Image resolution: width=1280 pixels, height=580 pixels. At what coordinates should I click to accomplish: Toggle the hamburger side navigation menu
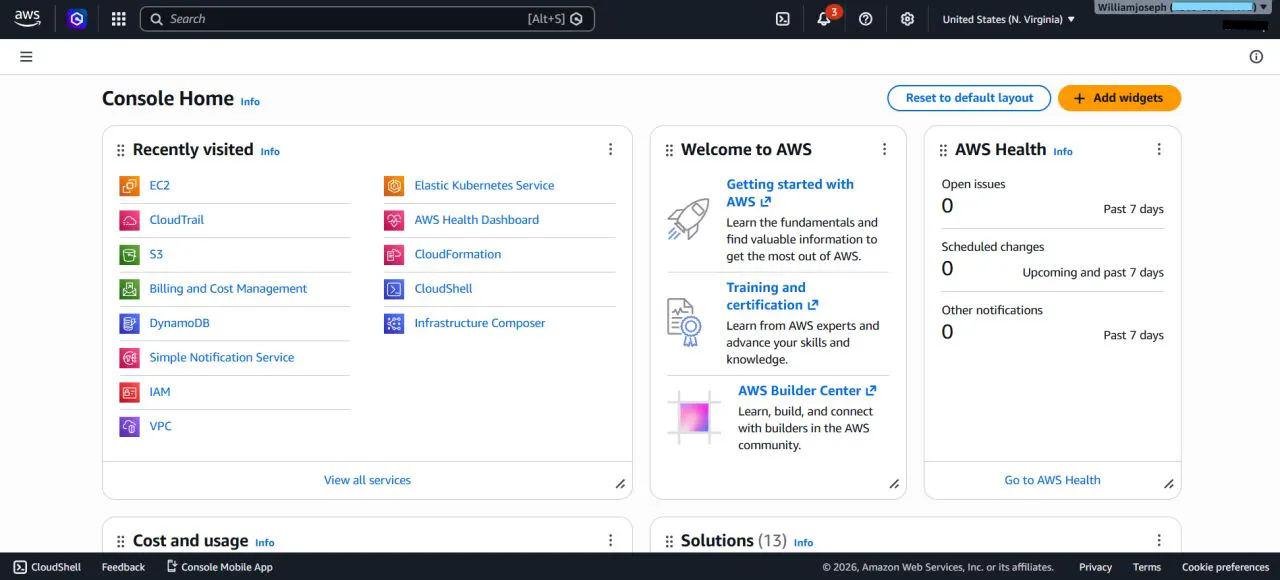coord(26,57)
